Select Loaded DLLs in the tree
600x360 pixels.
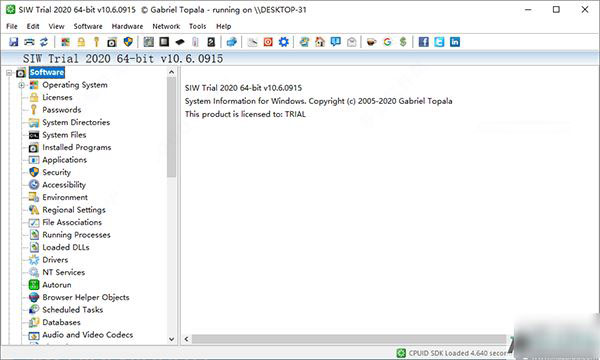[65, 248]
